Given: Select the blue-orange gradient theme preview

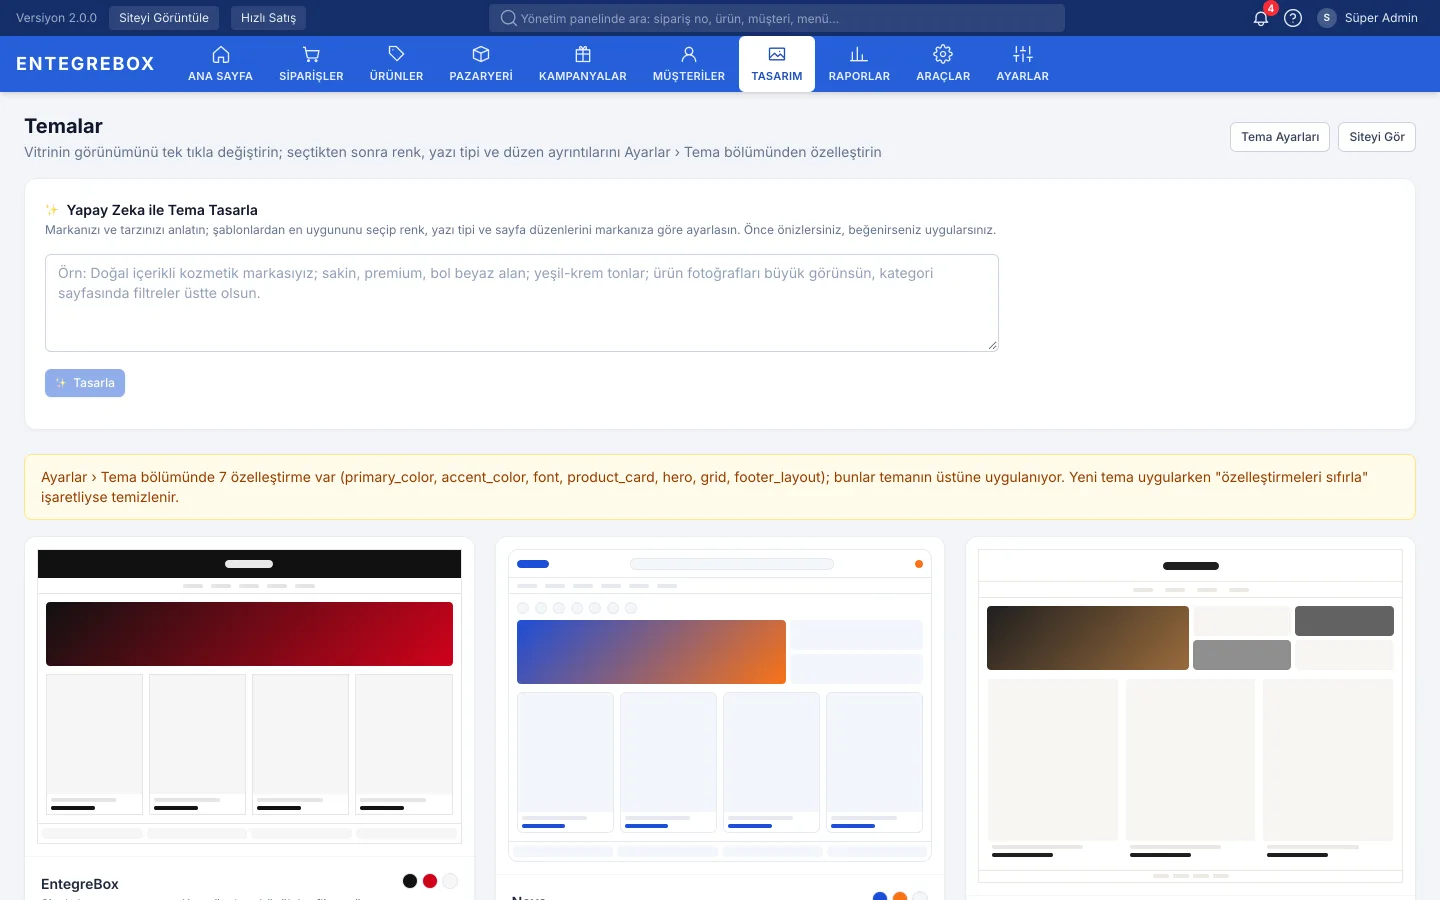Looking at the screenshot, I should click(x=720, y=705).
